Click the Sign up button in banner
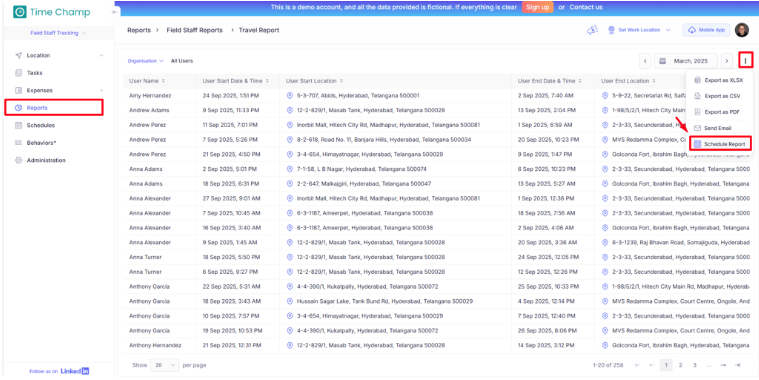The height and width of the screenshot is (380, 759). (537, 7)
